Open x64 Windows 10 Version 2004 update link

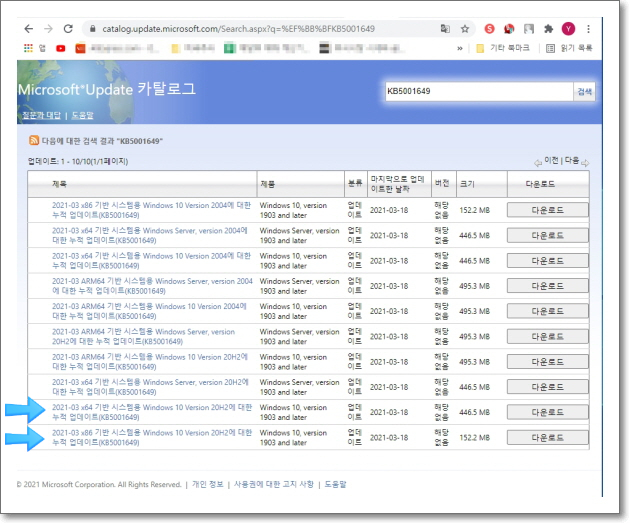click(x=151, y=261)
